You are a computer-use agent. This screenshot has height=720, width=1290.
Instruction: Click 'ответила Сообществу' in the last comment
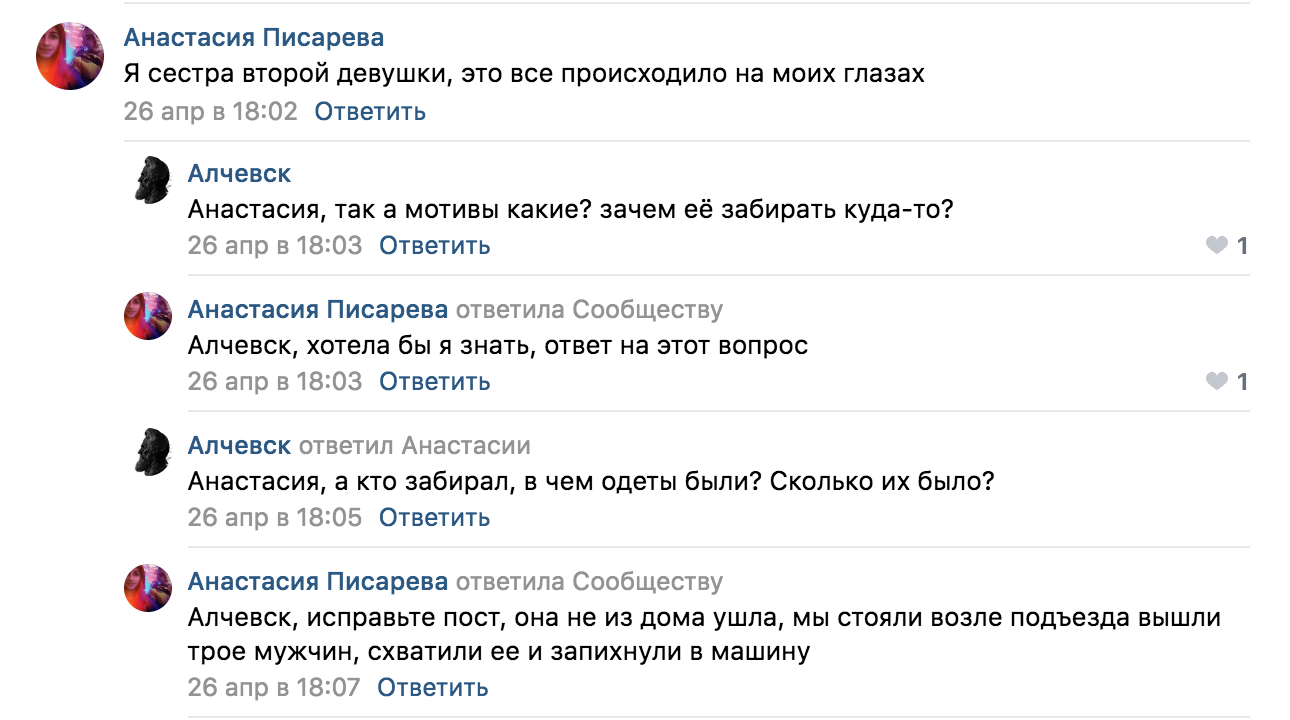589,581
